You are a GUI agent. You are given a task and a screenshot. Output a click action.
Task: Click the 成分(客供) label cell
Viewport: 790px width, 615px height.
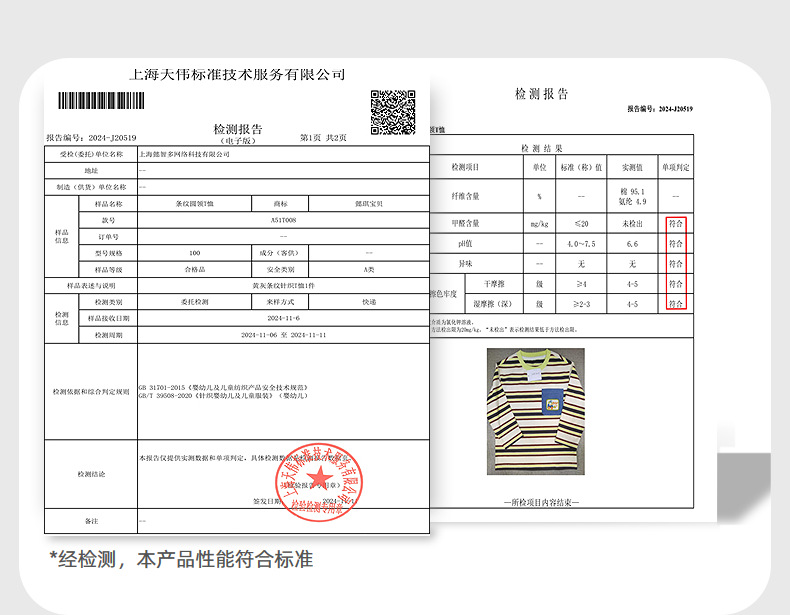pyautogui.click(x=280, y=253)
